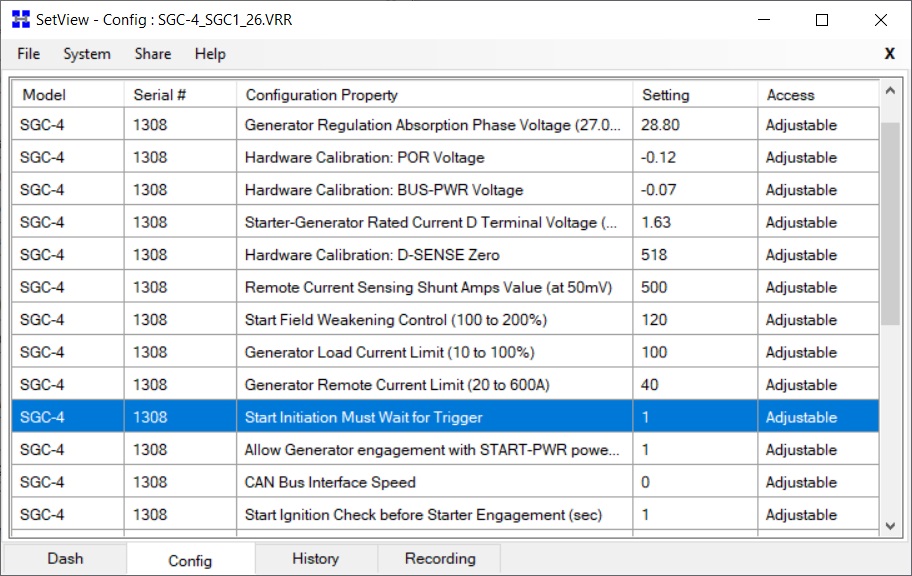Select the CAN Bus Interface Speed row
This screenshot has height=576, width=912.
[330, 482]
